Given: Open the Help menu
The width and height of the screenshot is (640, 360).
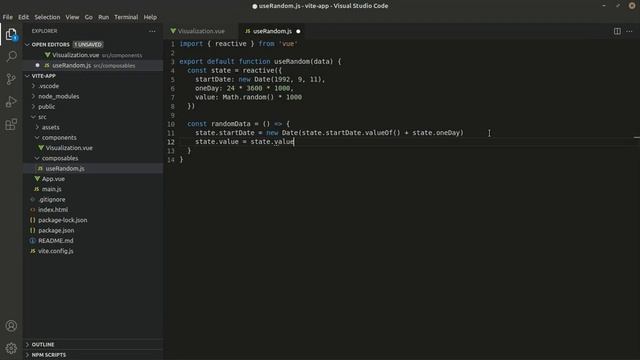Looking at the screenshot, I should [x=150, y=17].
